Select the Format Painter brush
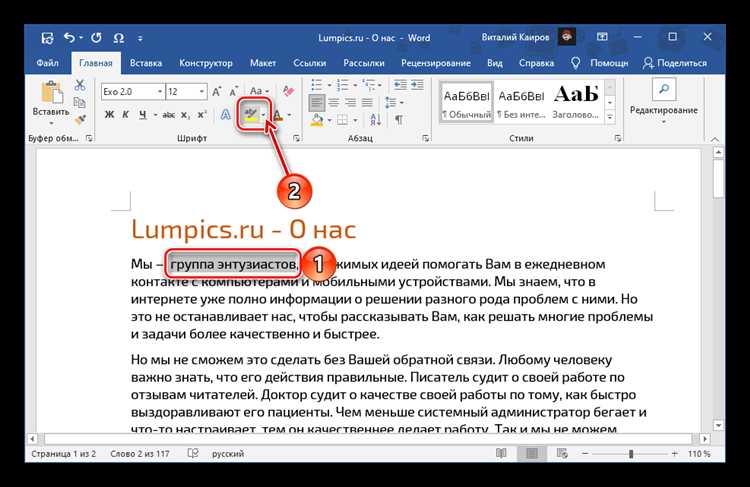Image resolution: width=750 pixels, height=487 pixels. pos(80,119)
